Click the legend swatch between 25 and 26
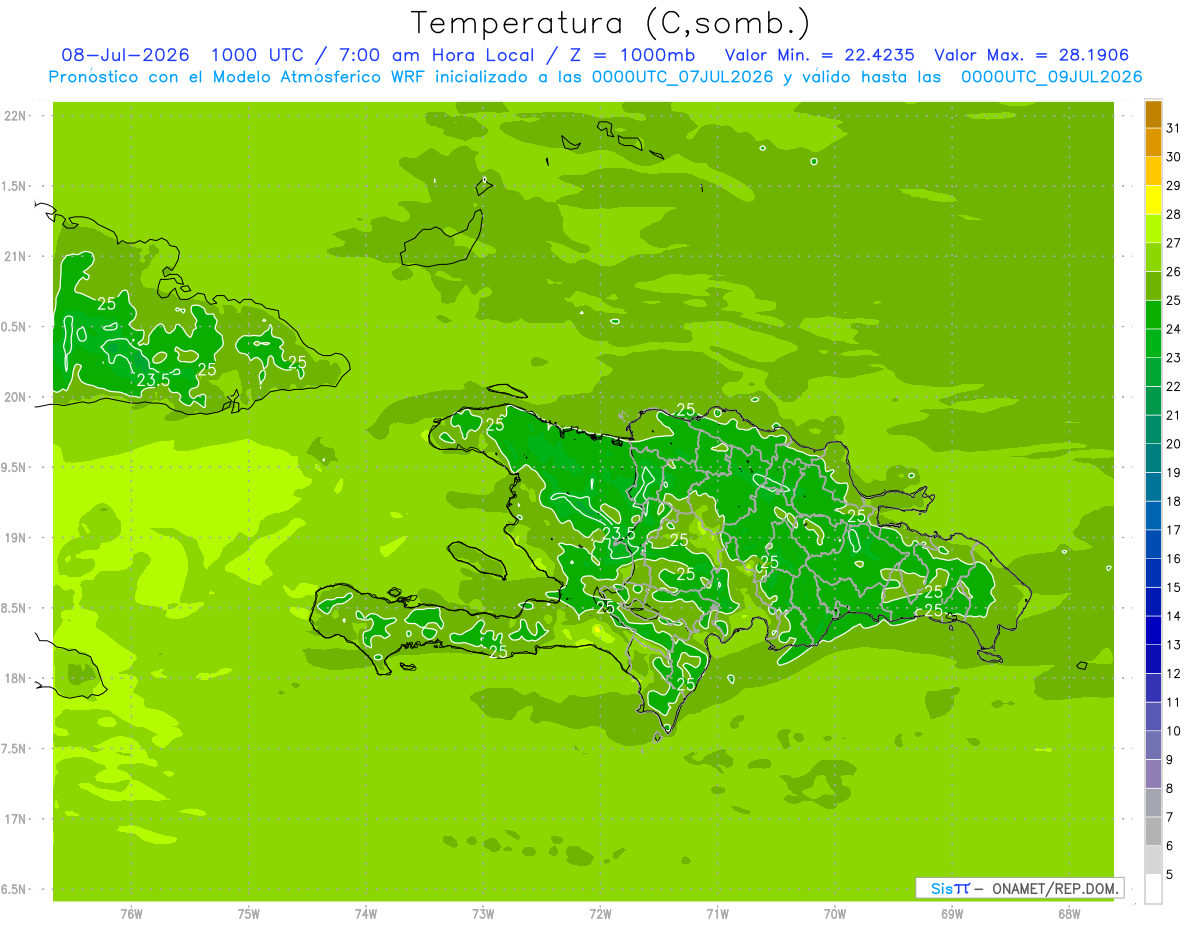The width and height of the screenshot is (1200, 927). tap(1153, 286)
